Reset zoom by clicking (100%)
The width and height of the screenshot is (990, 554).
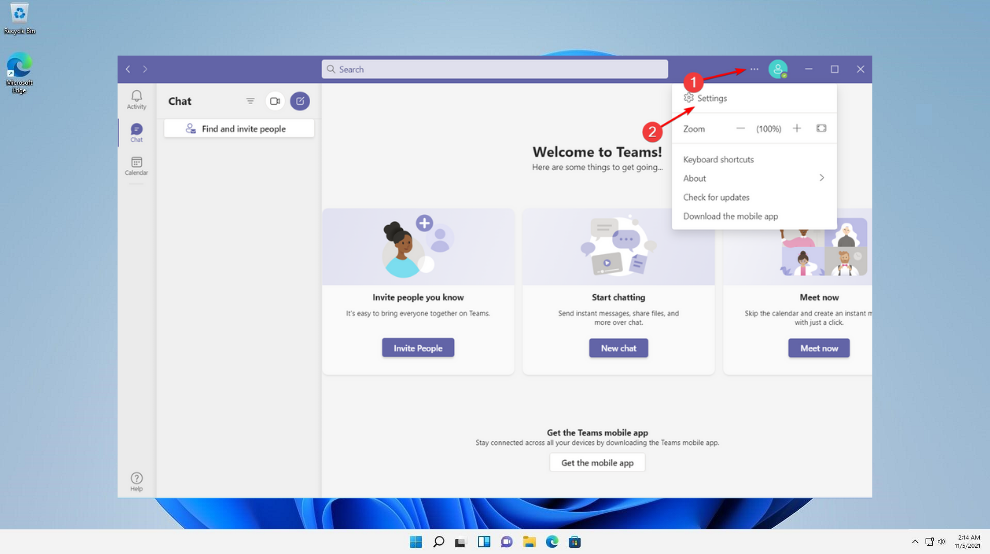[x=768, y=129]
